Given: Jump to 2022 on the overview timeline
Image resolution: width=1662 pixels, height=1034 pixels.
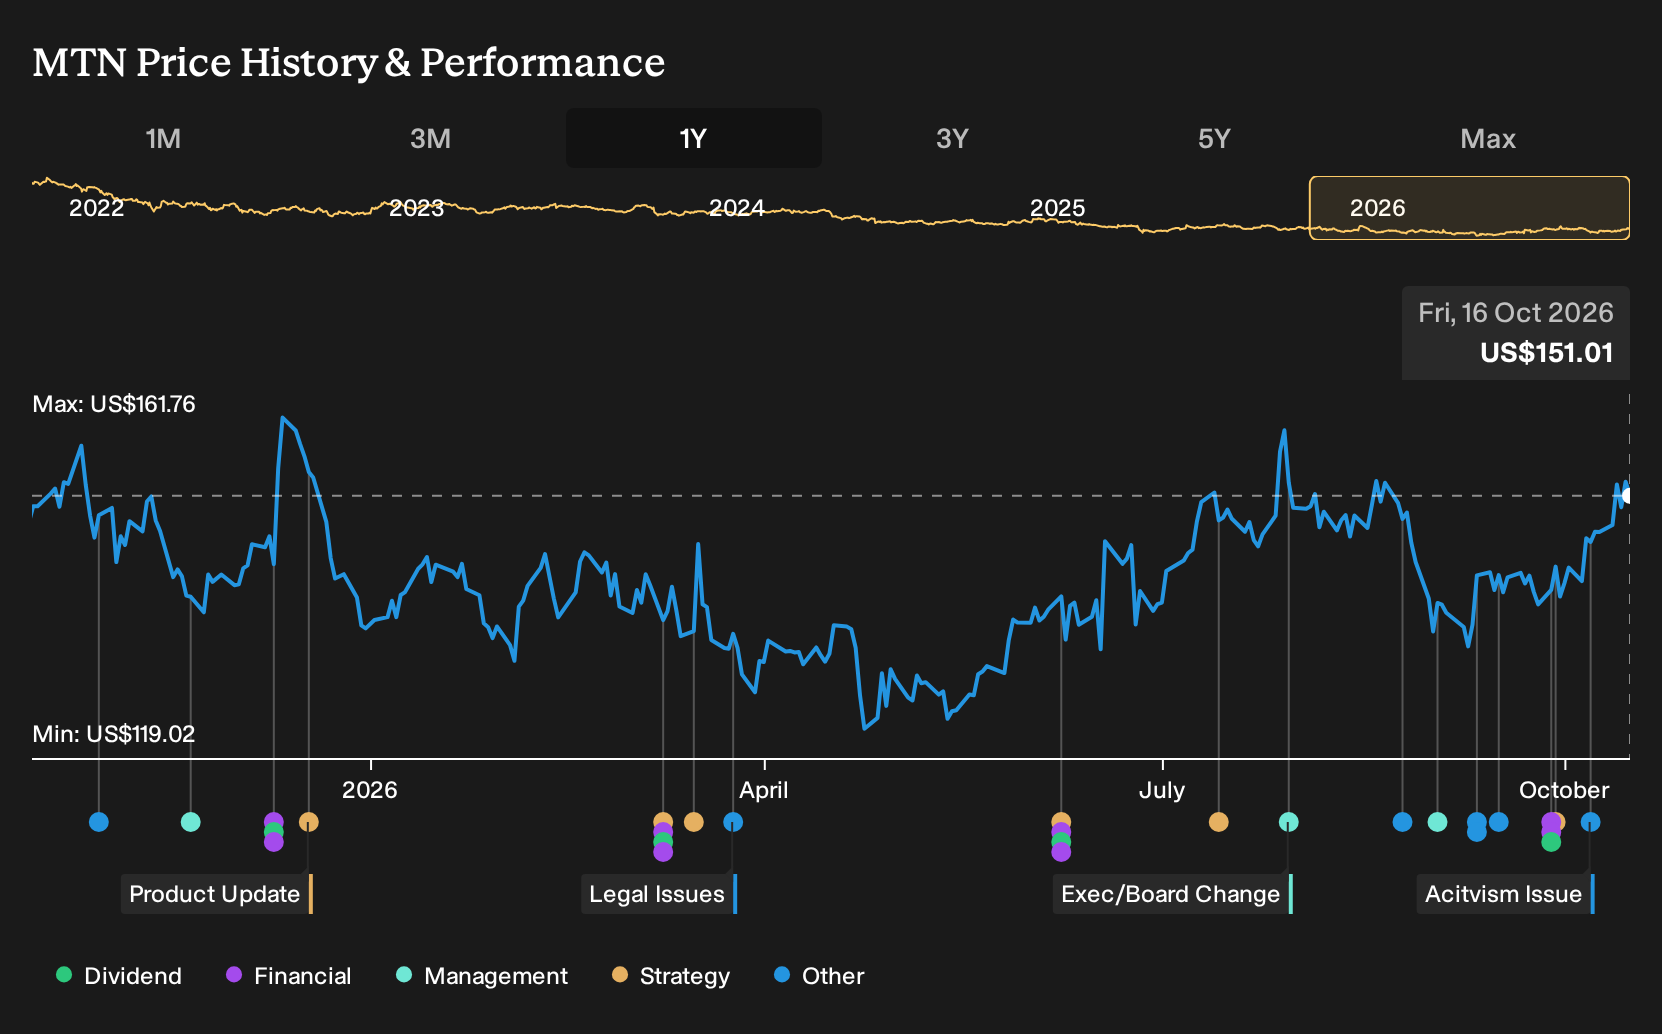Looking at the screenshot, I should coord(97,208).
